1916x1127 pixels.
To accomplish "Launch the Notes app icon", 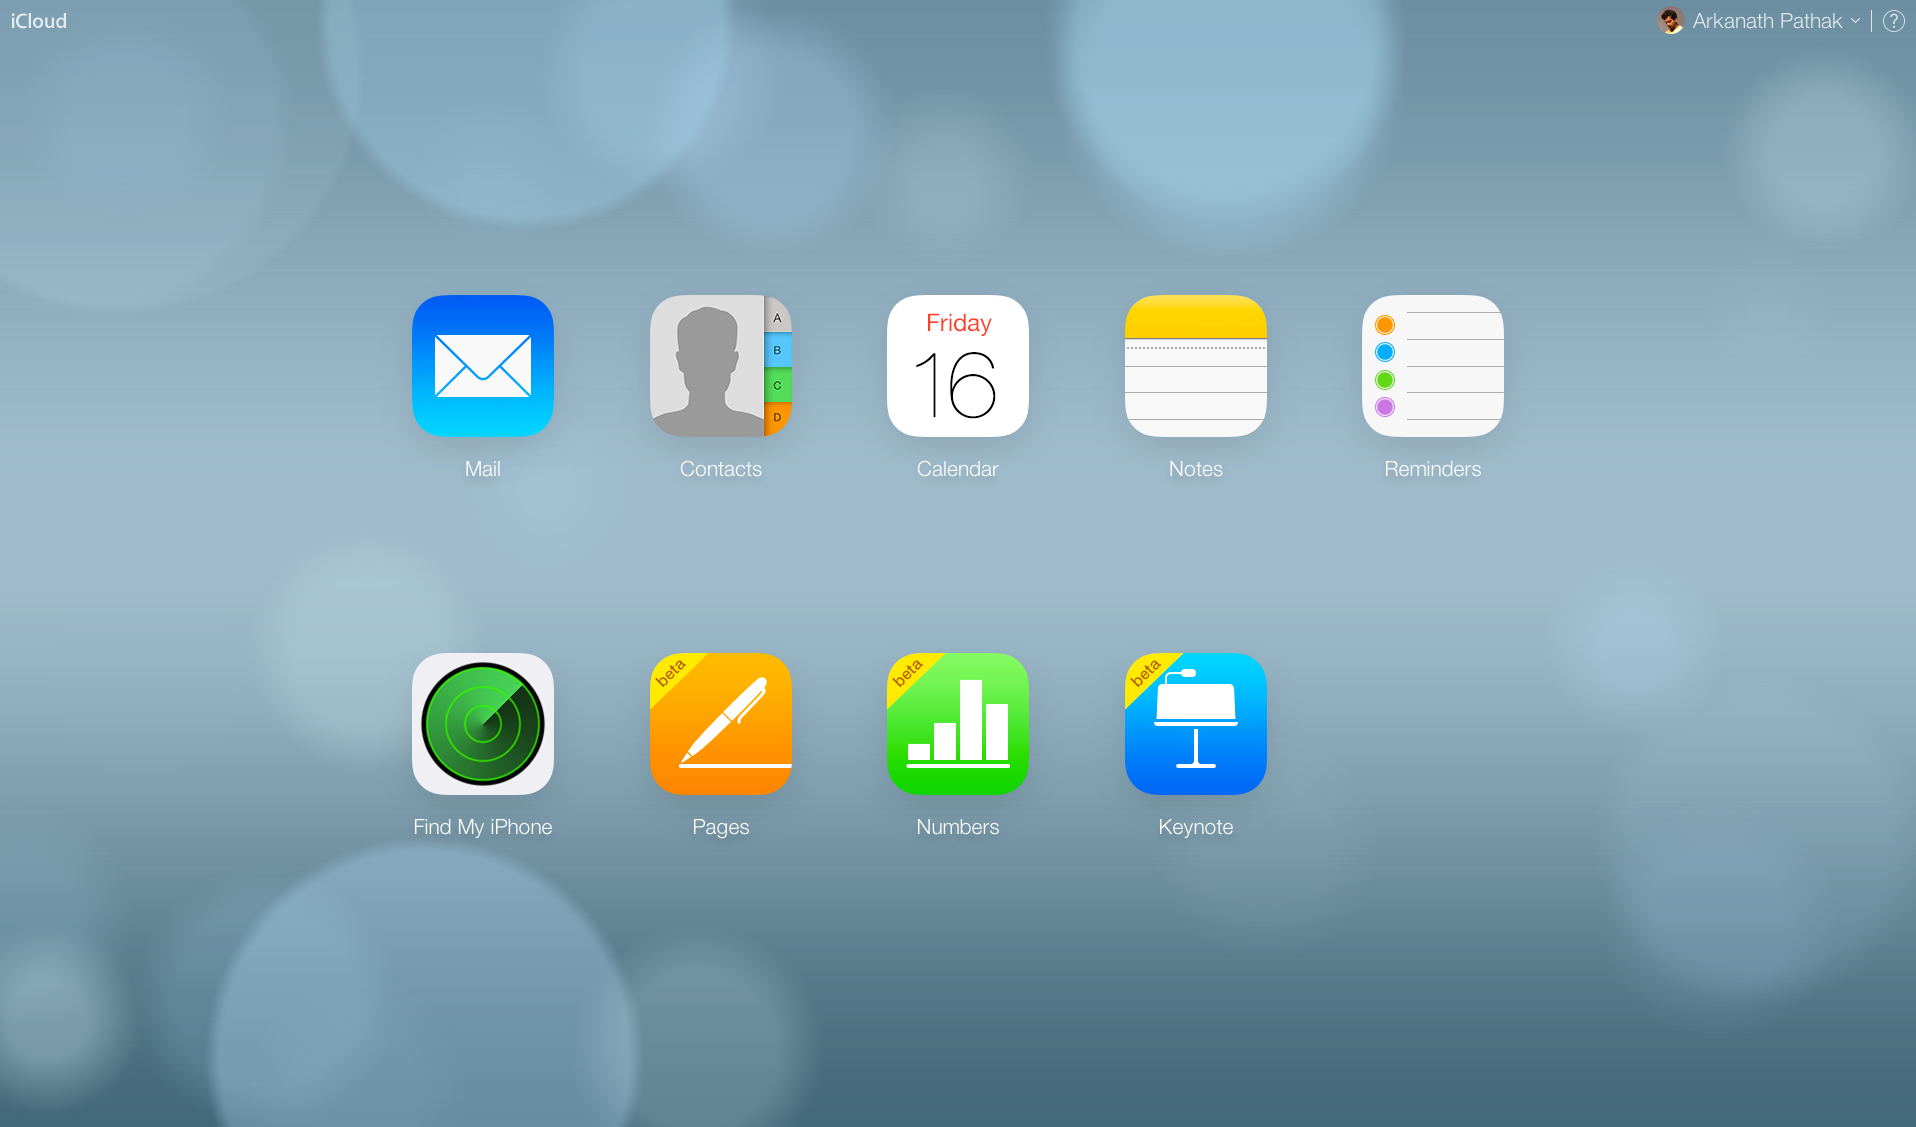I will click(x=1196, y=366).
